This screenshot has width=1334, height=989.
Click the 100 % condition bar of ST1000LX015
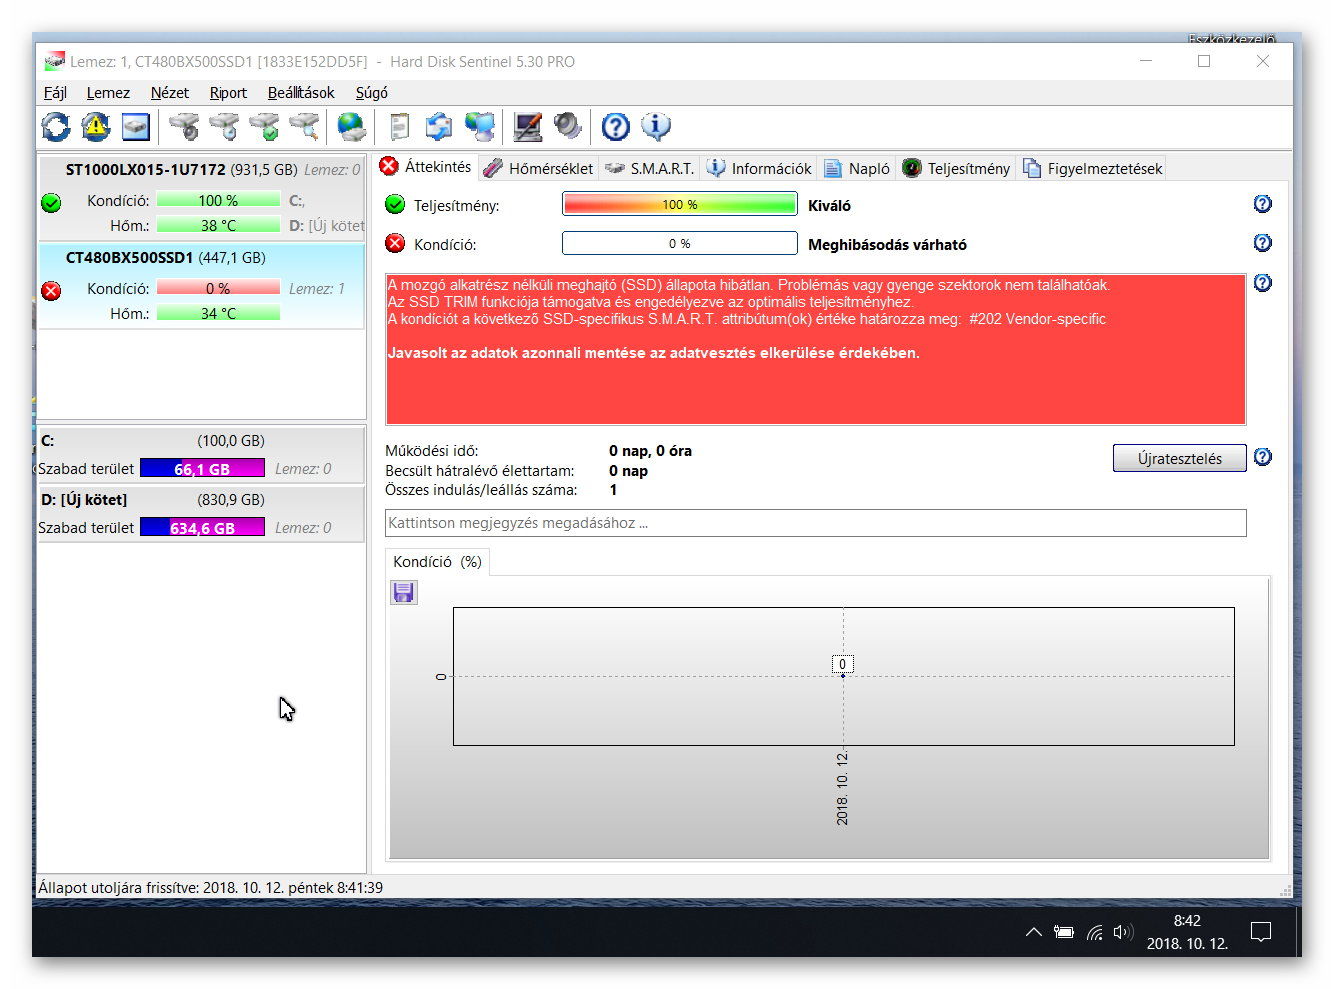[218, 200]
